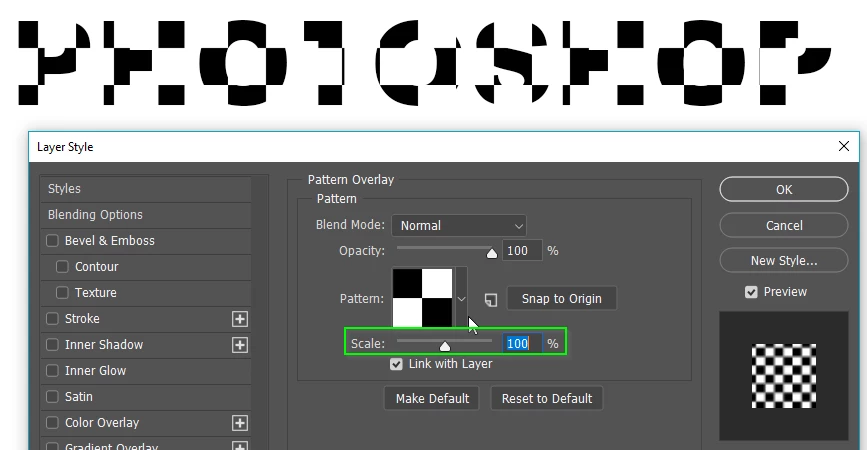Uncheck Link with Layer
The height and width of the screenshot is (450, 867).
click(396, 364)
